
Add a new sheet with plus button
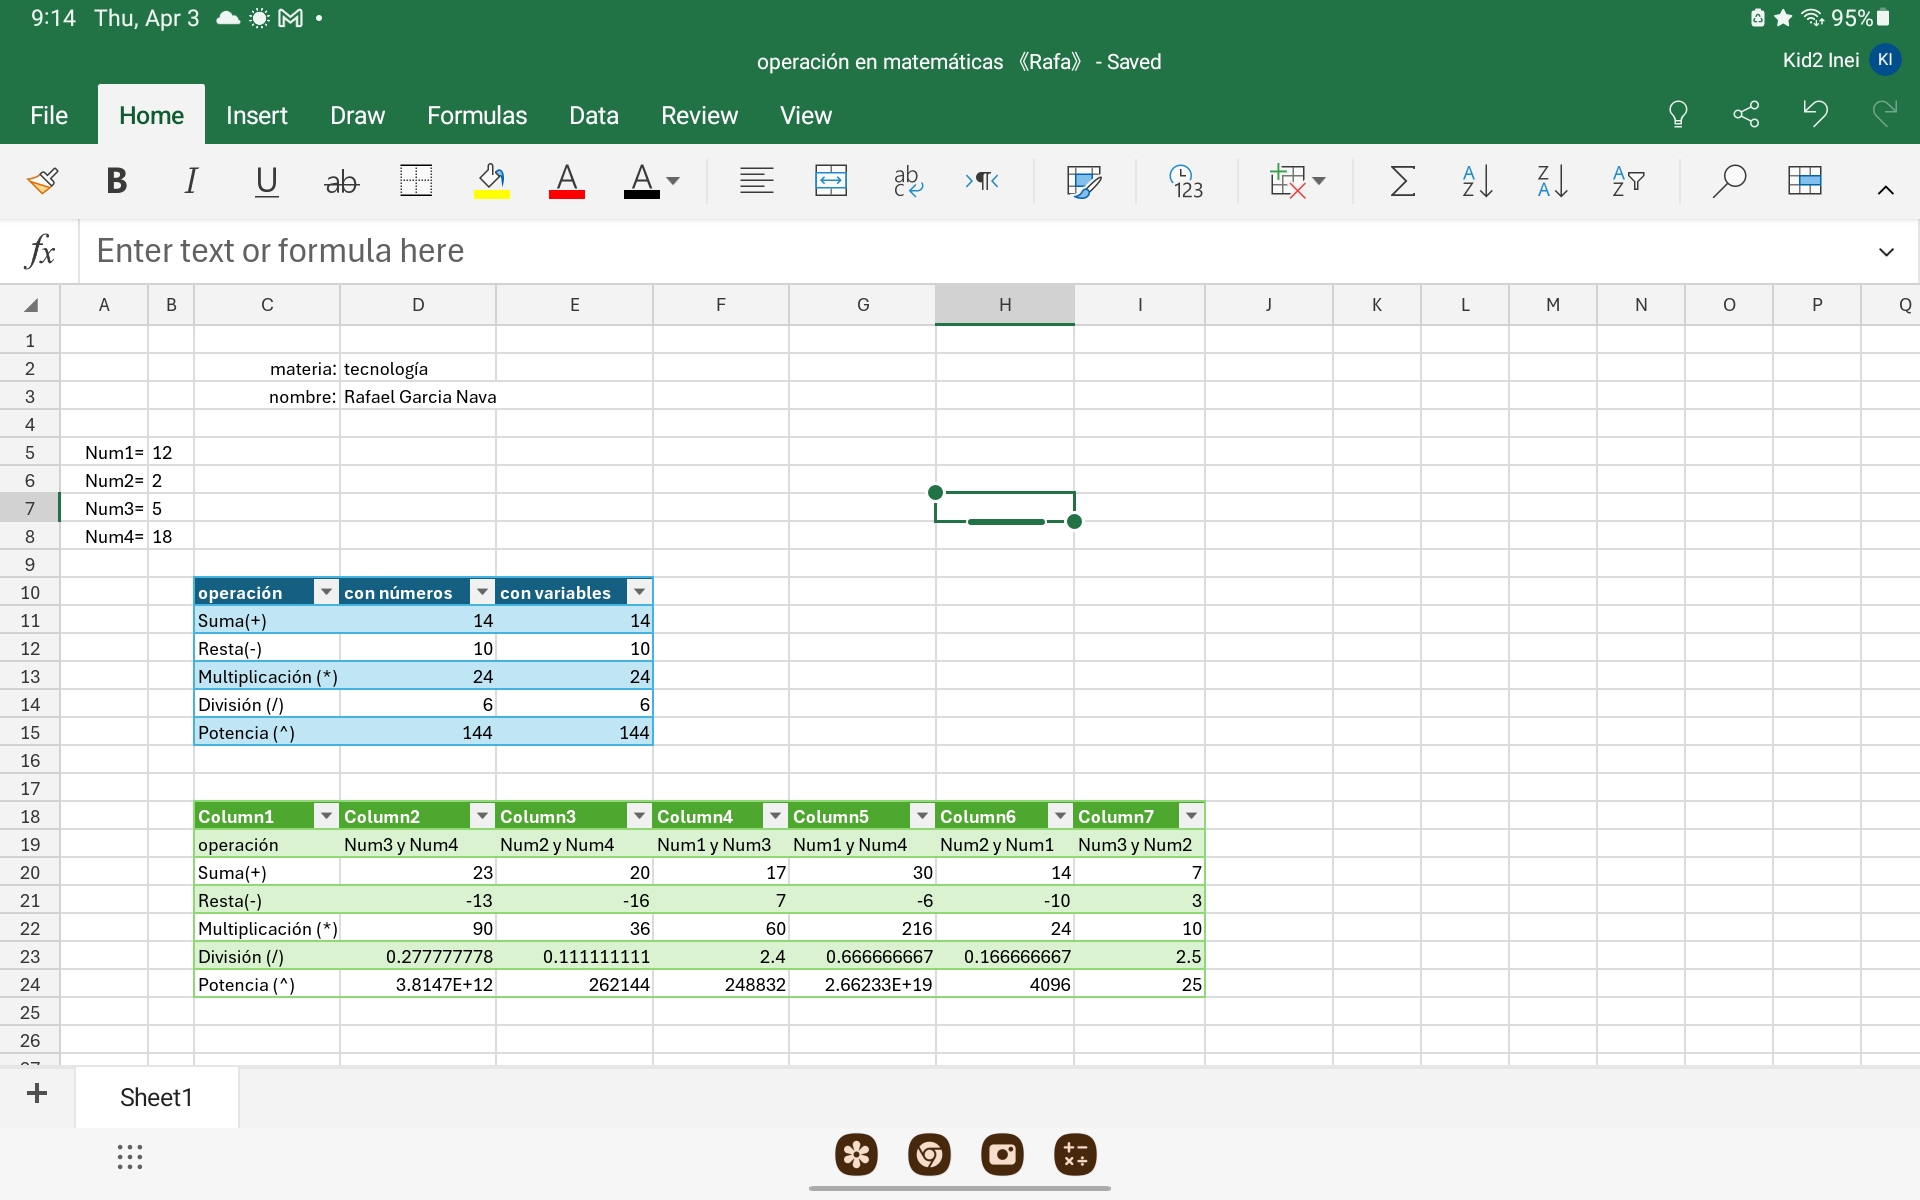click(x=37, y=1094)
